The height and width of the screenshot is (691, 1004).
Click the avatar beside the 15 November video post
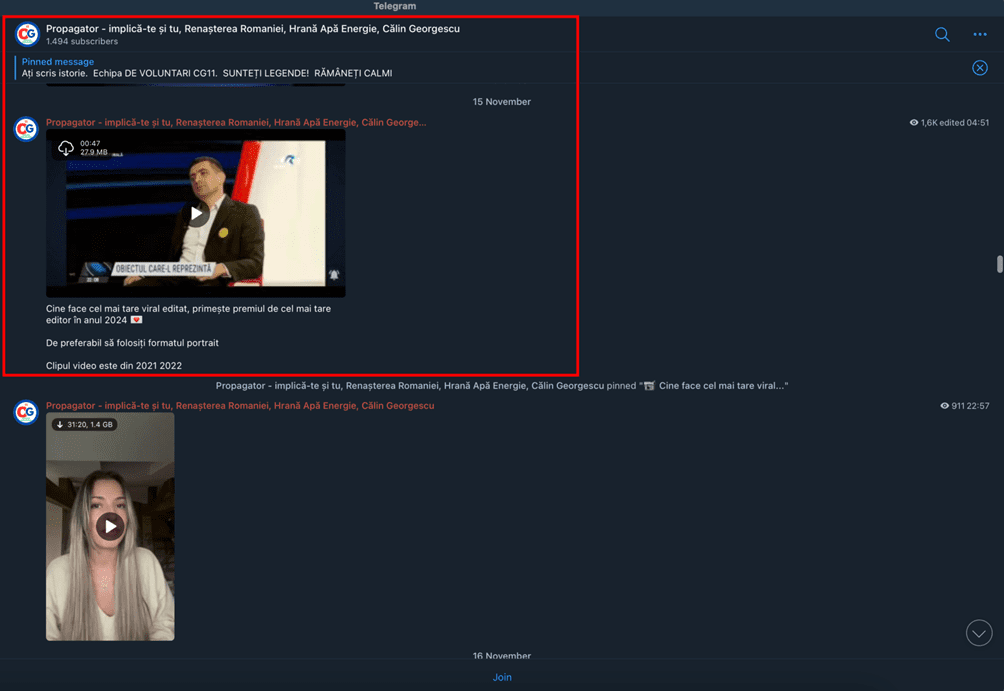click(26, 129)
